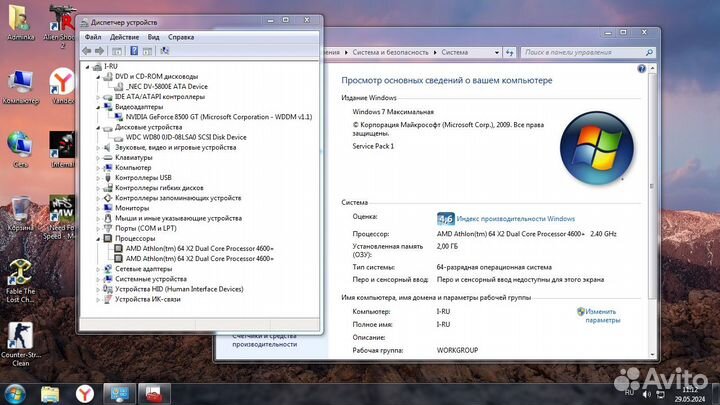Open Счетчики и средства производительности link
The image size is (720, 405).
tap(264, 340)
